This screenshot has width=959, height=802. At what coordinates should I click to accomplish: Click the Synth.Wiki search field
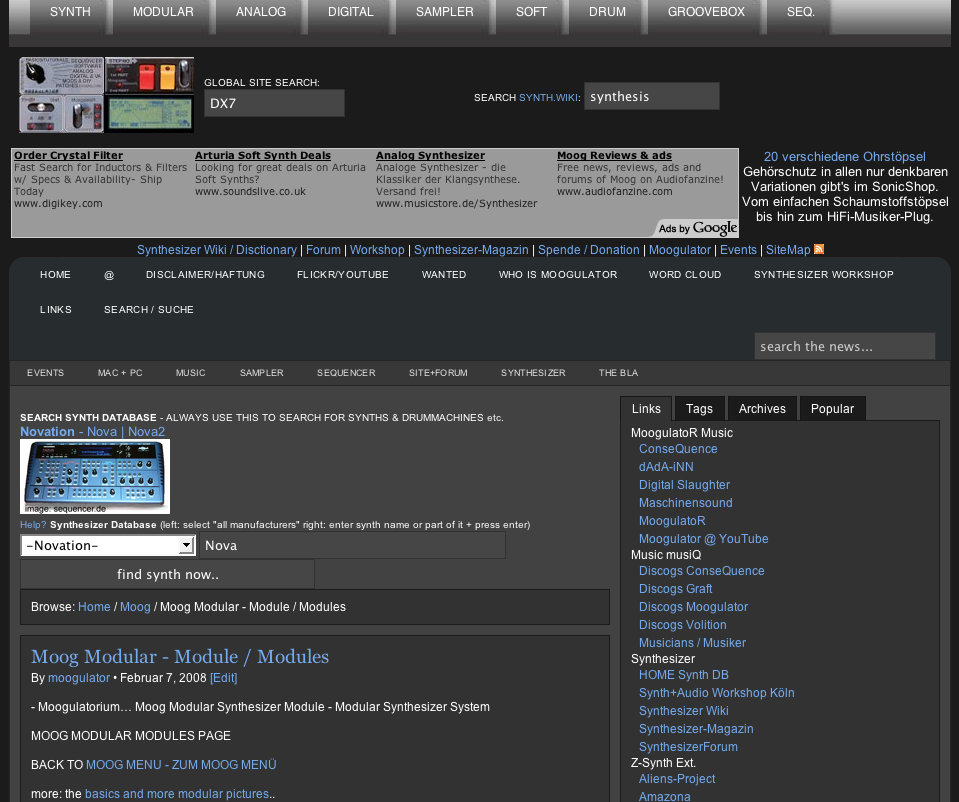coord(651,96)
